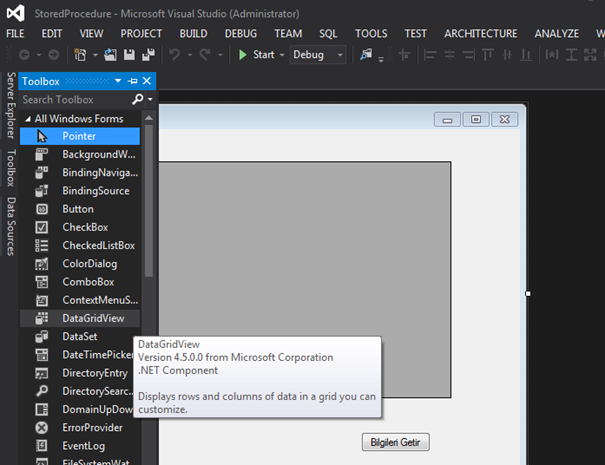605x465 pixels.
Task: Click the Save toolbar icon
Action: pos(129,55)
